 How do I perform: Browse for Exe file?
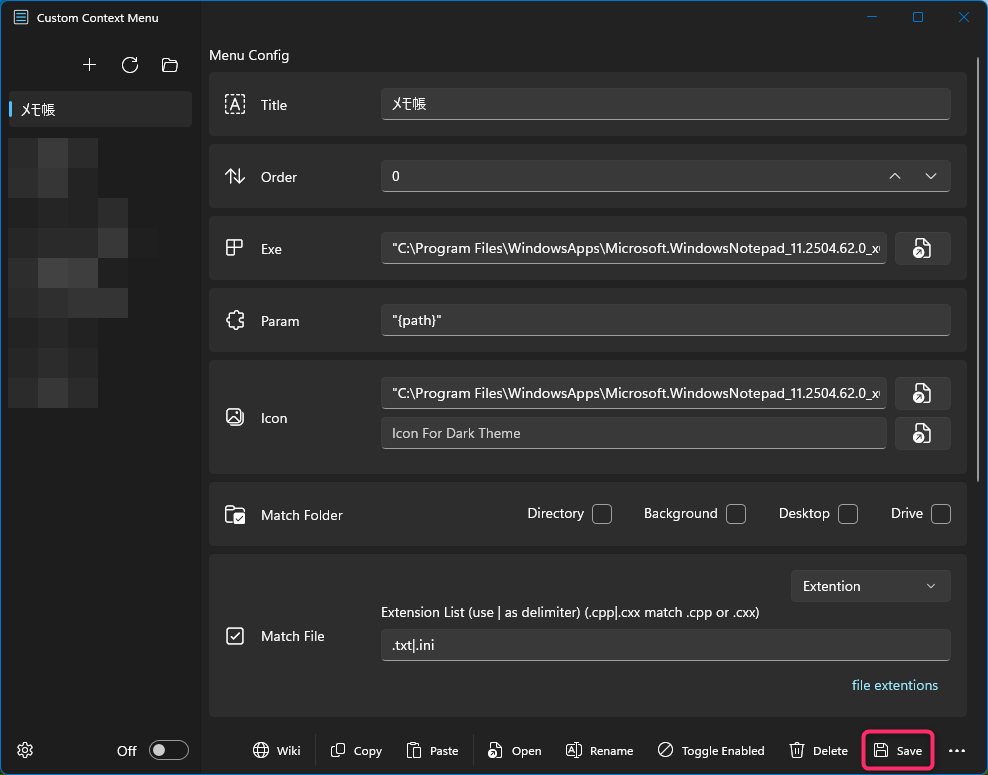click(x=922, y=248)
